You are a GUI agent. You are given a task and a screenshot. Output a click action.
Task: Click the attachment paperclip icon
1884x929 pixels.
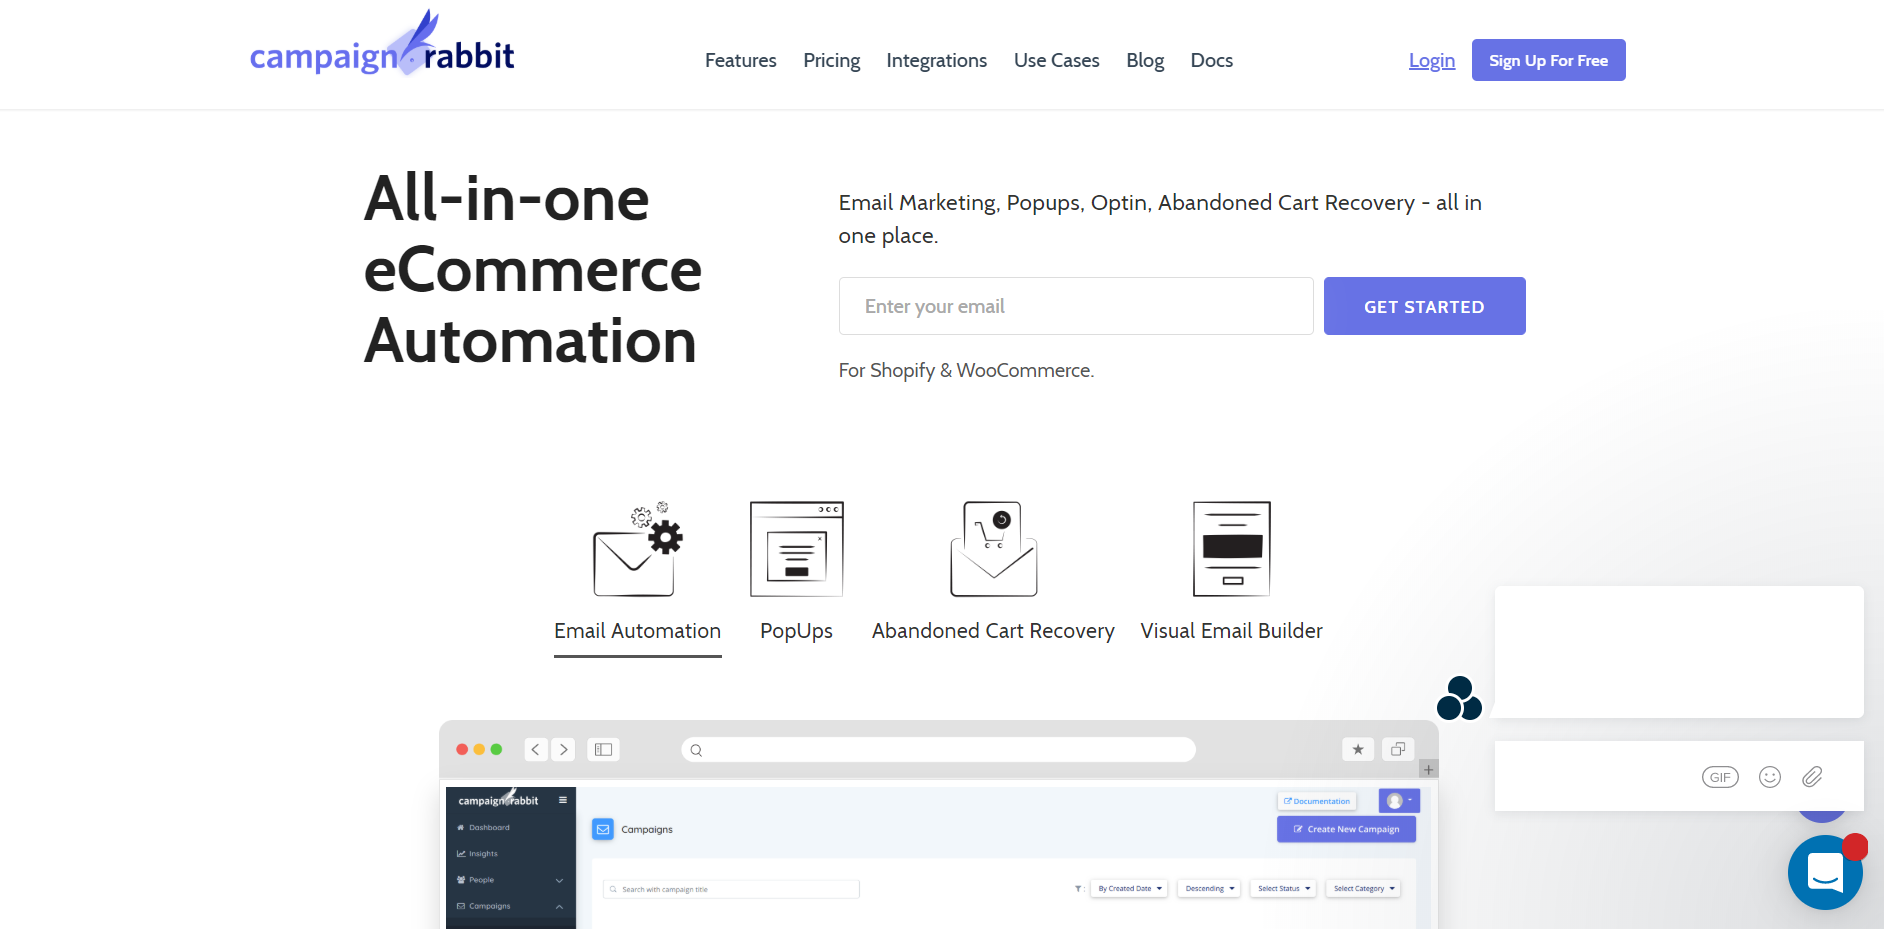(x=1812, y=777)
